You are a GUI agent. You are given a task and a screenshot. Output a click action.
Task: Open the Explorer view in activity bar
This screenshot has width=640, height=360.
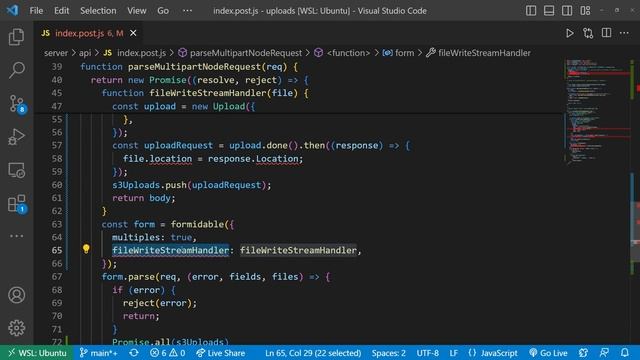tap(16, 37)
